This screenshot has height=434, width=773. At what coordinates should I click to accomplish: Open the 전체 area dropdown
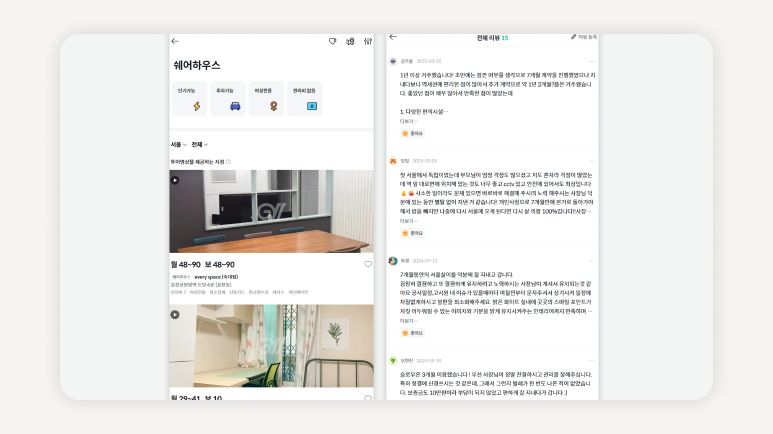[200, 145]
